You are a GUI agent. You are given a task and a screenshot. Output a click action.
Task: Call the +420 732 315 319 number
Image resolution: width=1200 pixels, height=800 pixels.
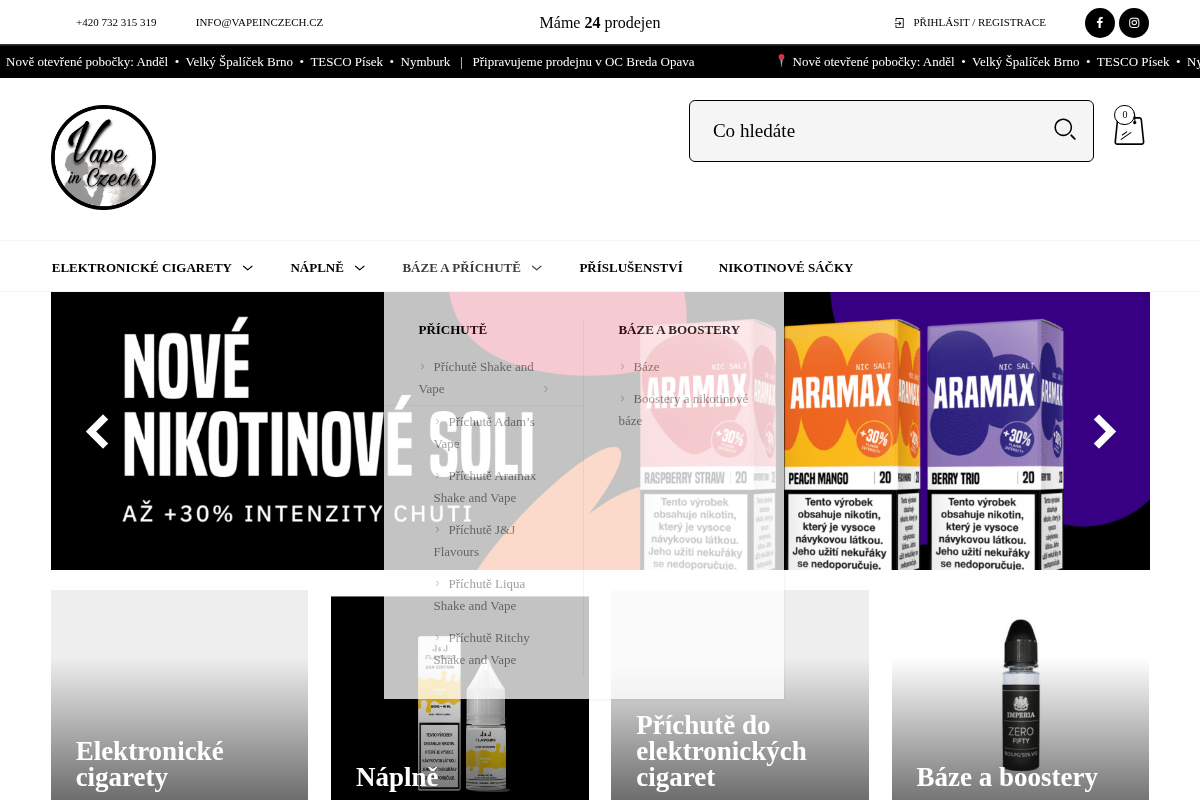(116, 23)
